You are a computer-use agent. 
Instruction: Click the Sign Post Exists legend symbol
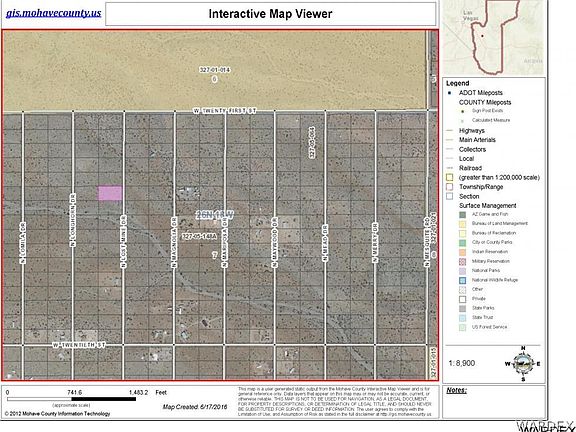click(x=463, y=111)
